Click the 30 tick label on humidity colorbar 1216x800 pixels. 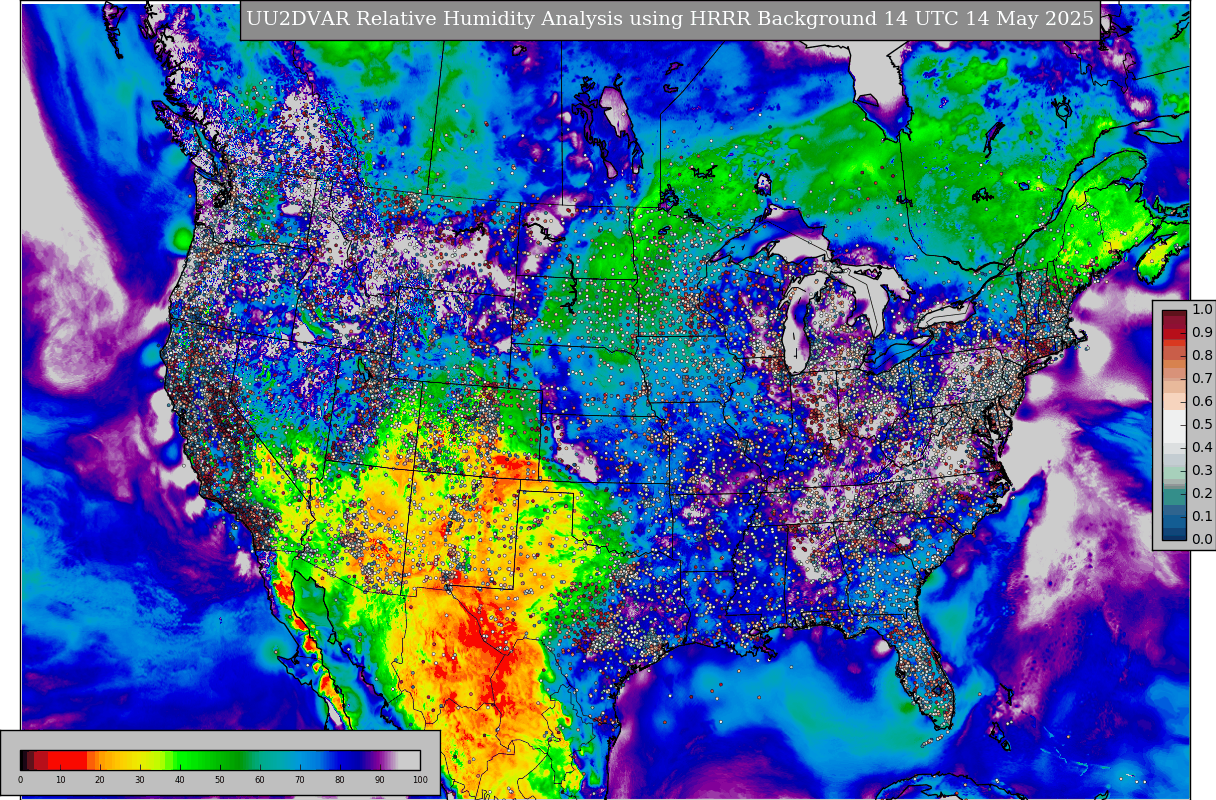pyautogui.click(x=140, y=780)
